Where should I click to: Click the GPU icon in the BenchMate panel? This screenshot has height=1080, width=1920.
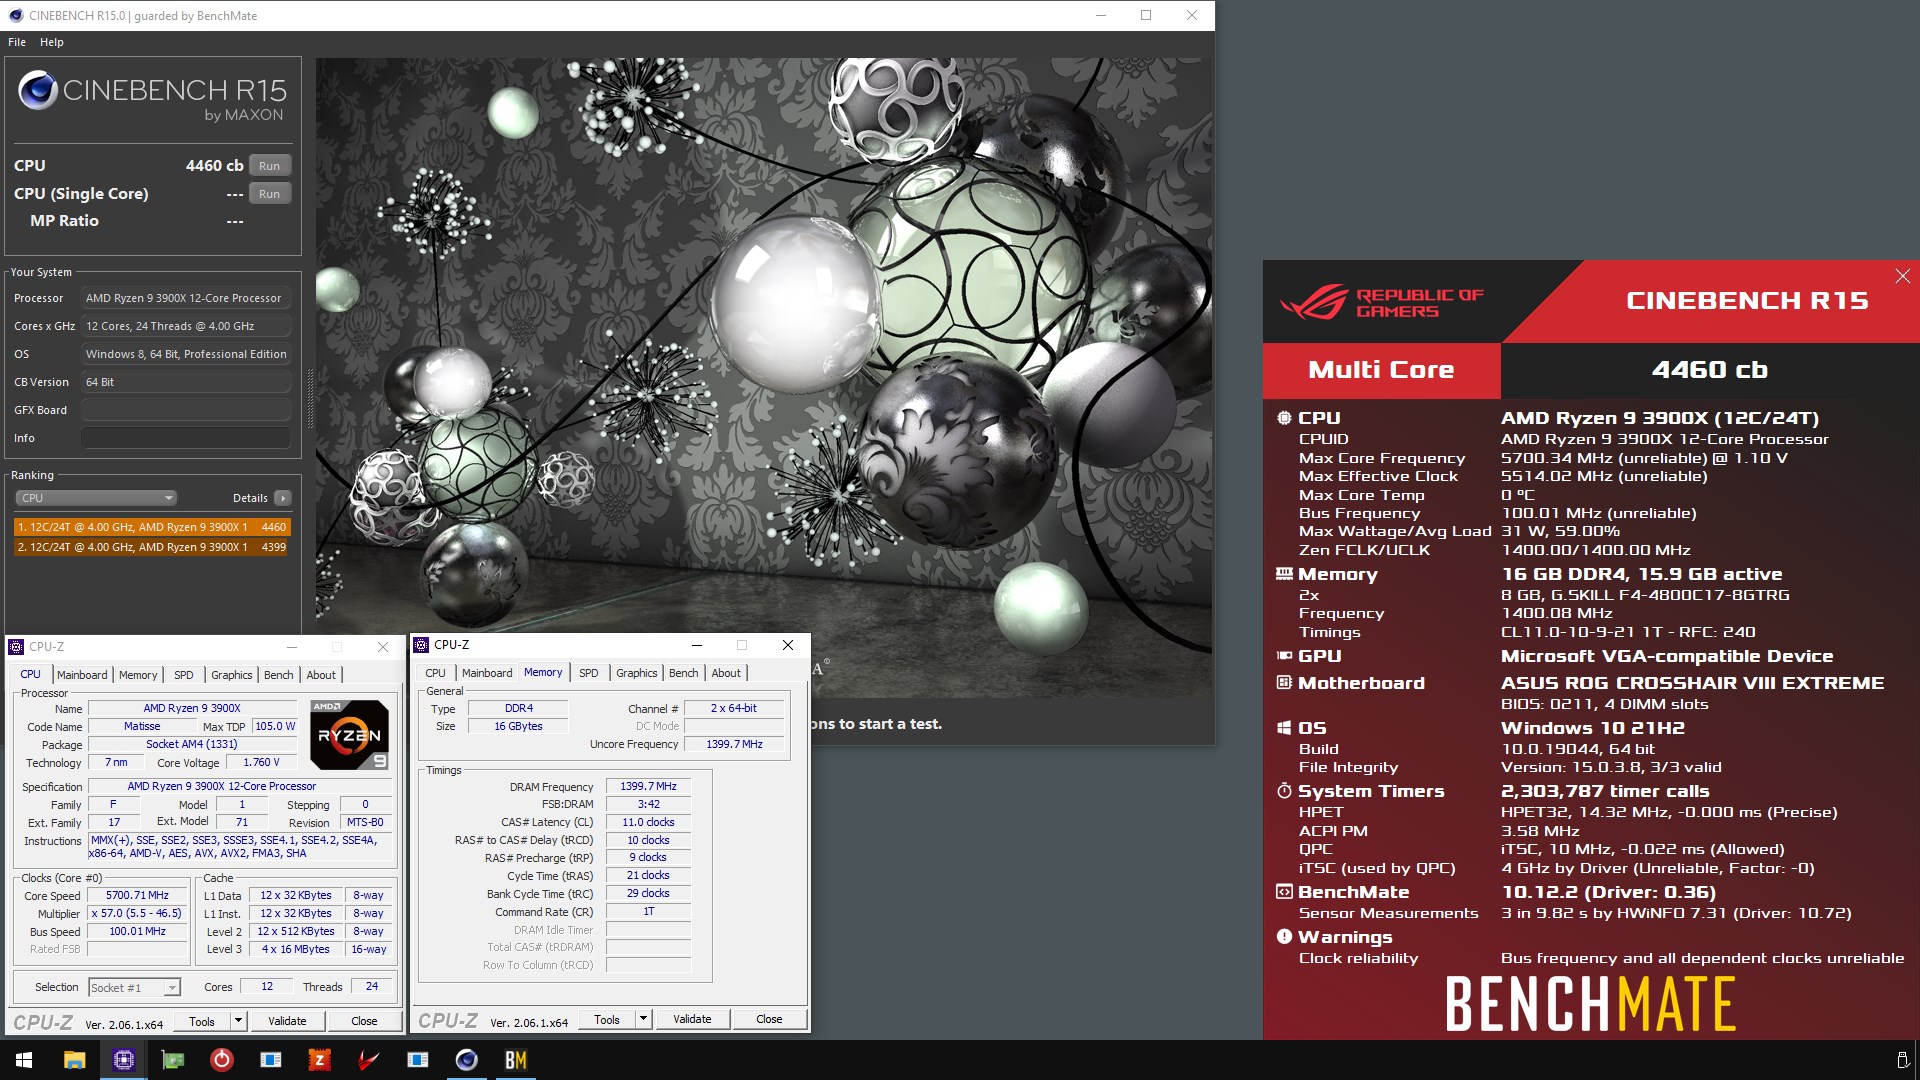point(1284,656)
